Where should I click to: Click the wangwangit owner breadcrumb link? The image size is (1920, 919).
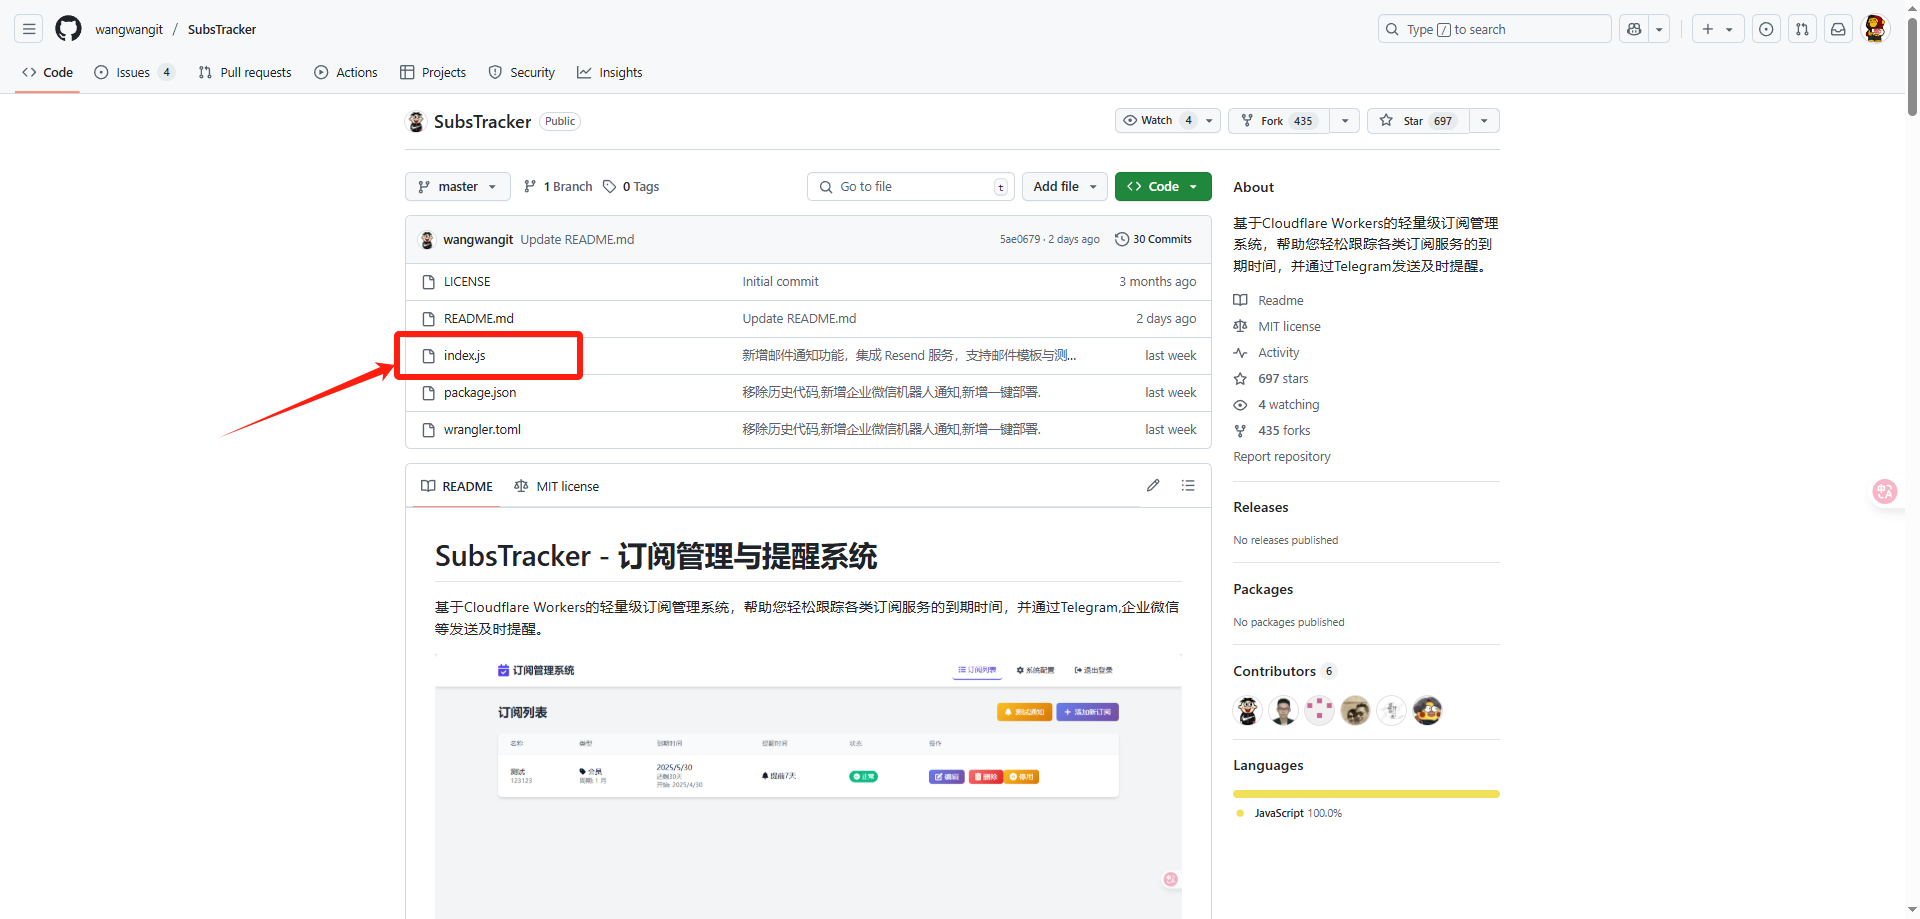129,29
